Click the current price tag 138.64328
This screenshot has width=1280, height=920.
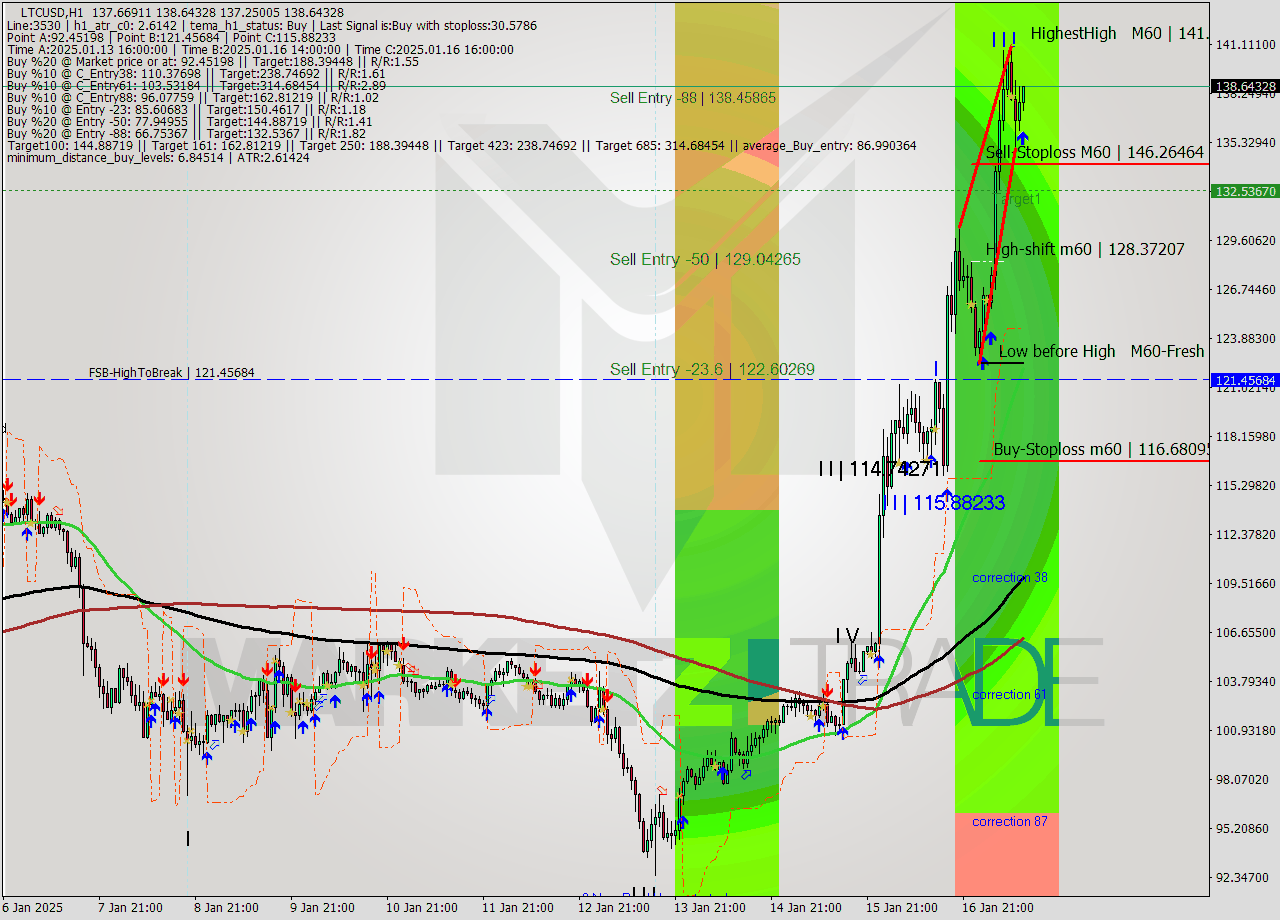1245,87
